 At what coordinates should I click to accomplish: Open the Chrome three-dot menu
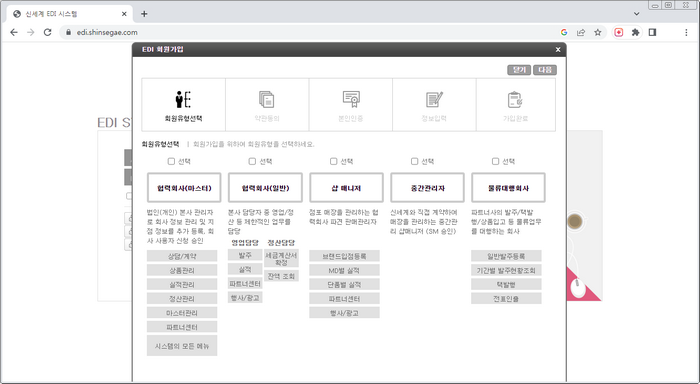(x=686, y=32)
